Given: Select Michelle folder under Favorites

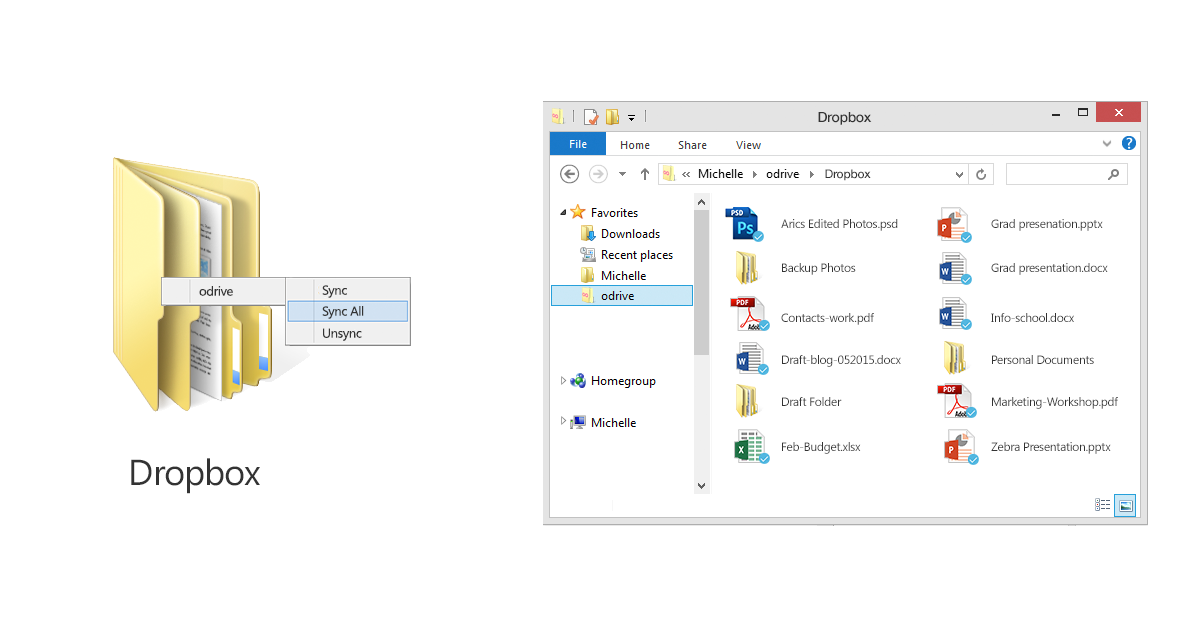Looking at the screenshot, I should 623,275.
